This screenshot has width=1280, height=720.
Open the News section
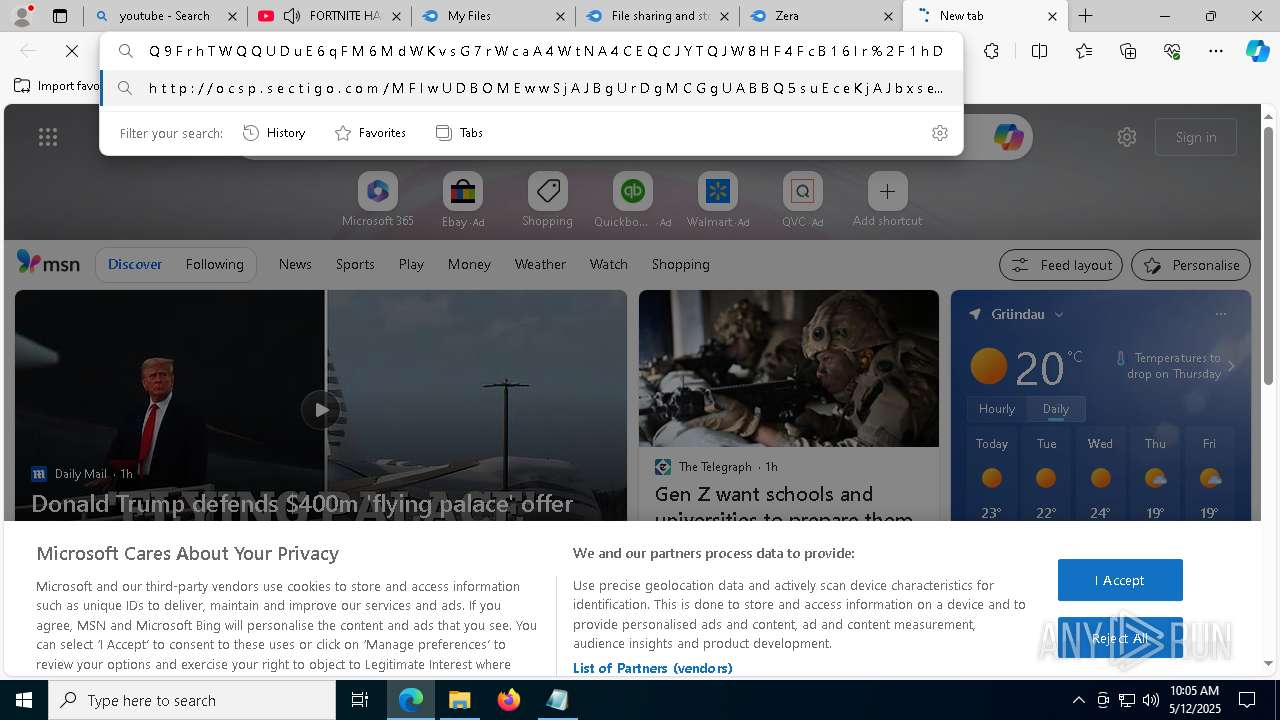click(295, 264)
